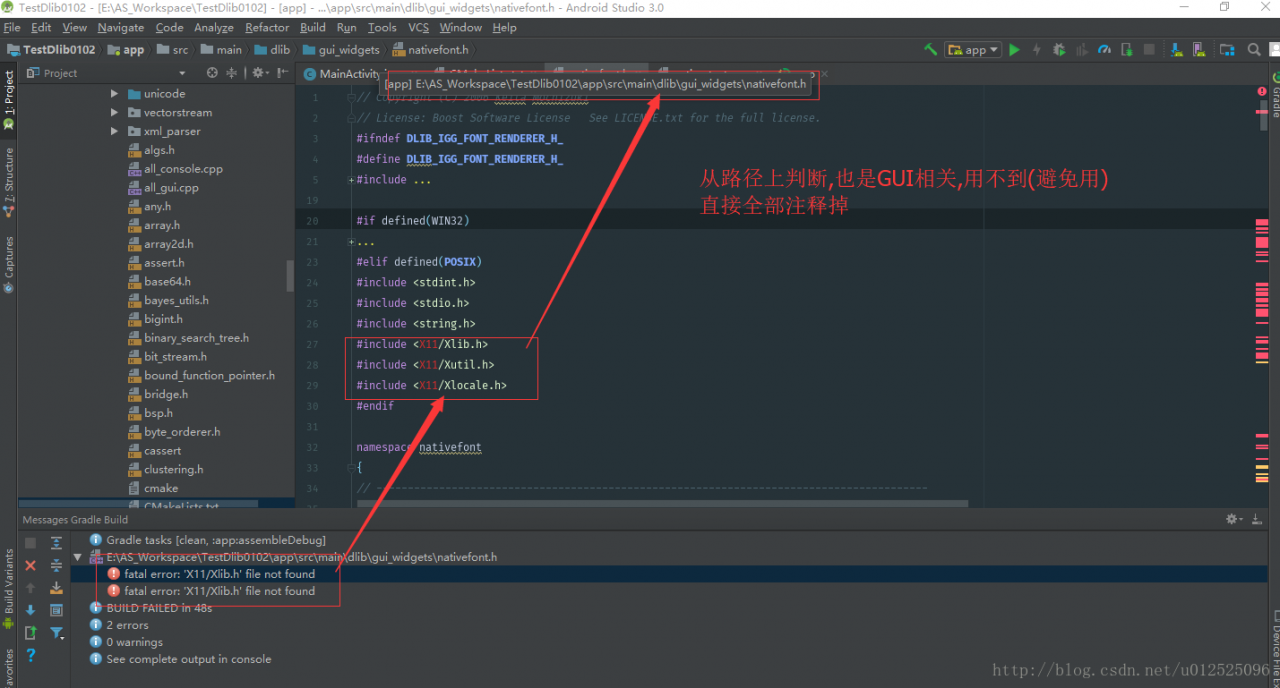Expand folded block on line 21

[x=350, y=242]
